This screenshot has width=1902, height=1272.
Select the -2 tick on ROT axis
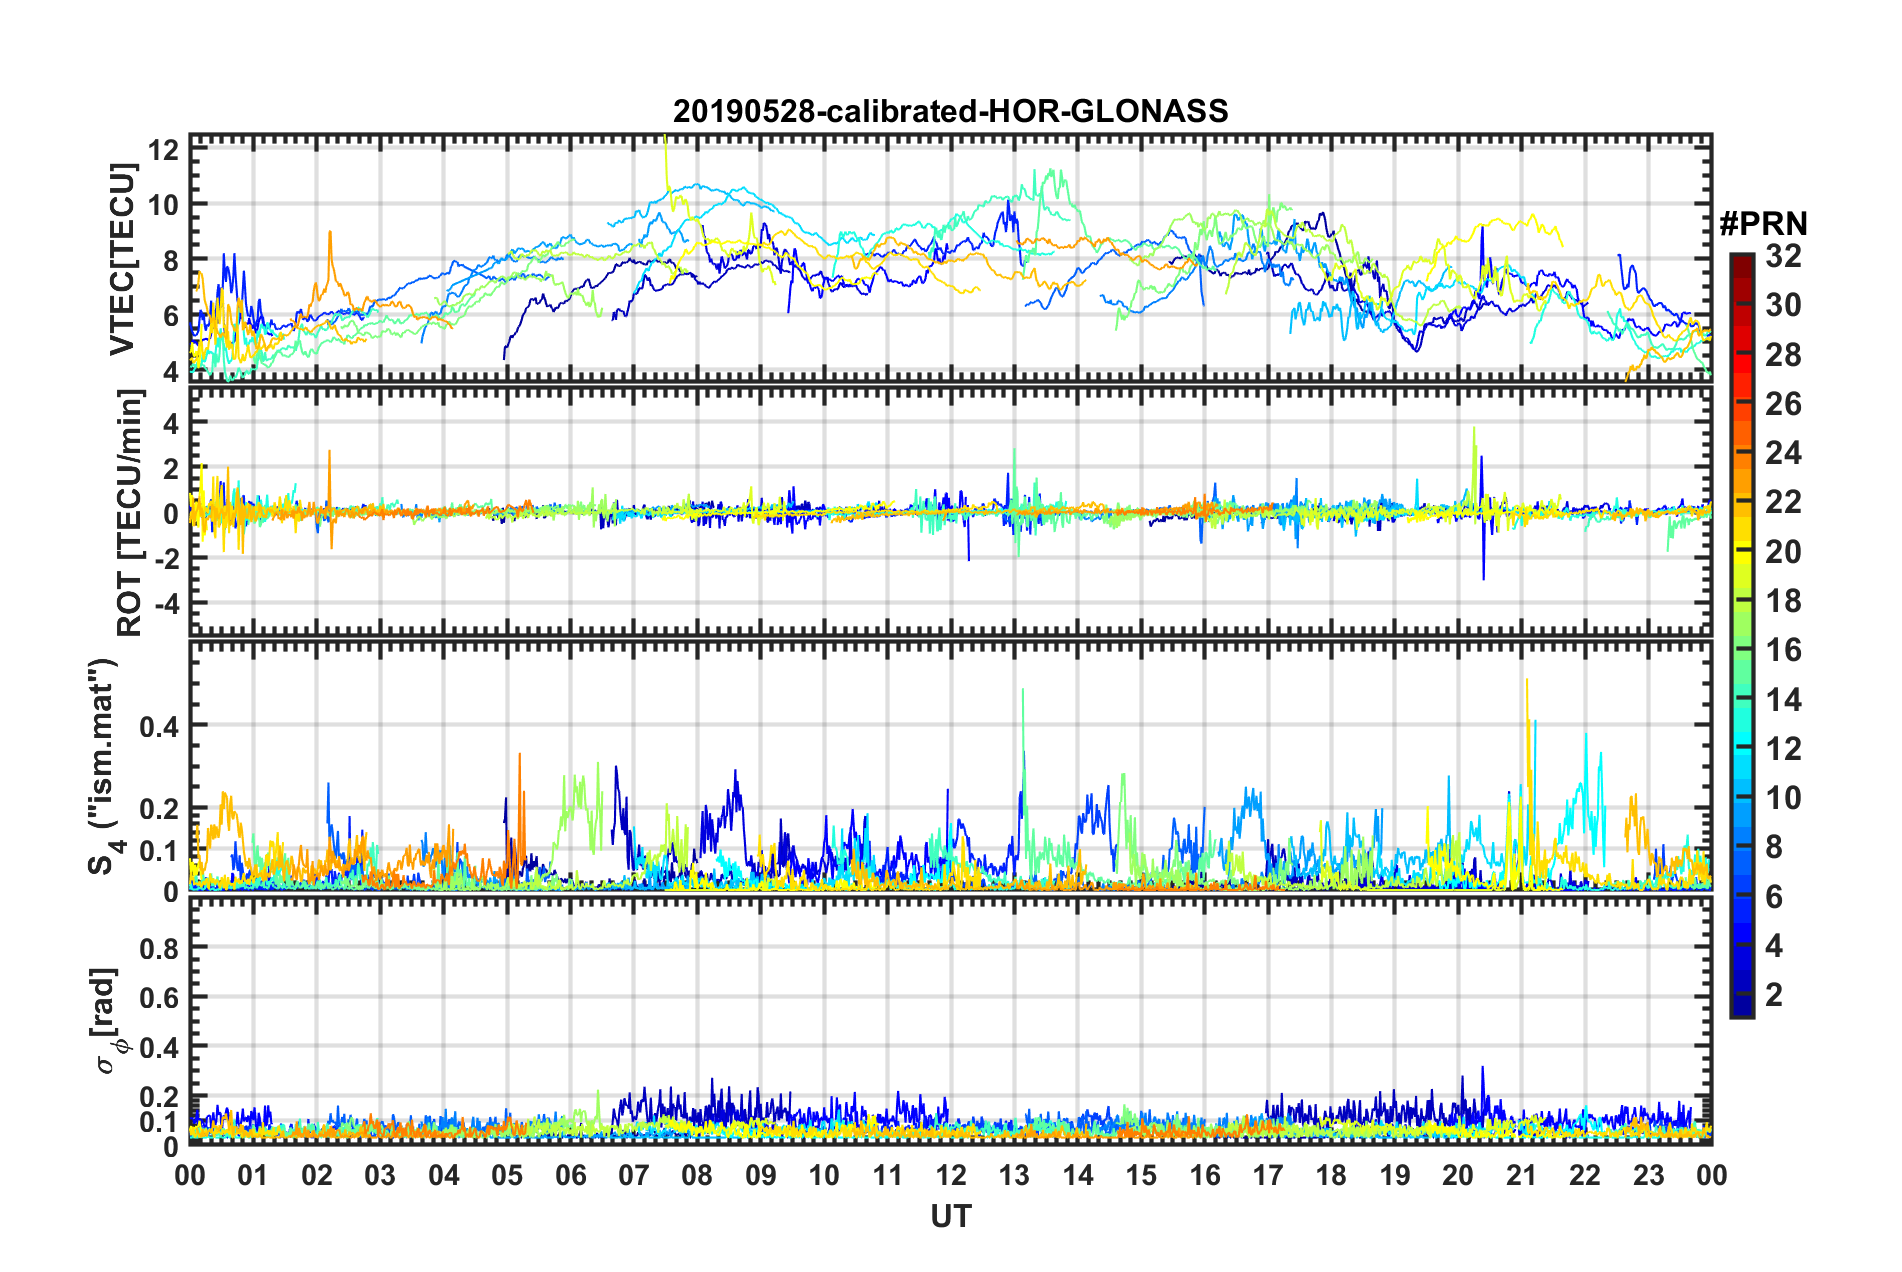166,560
